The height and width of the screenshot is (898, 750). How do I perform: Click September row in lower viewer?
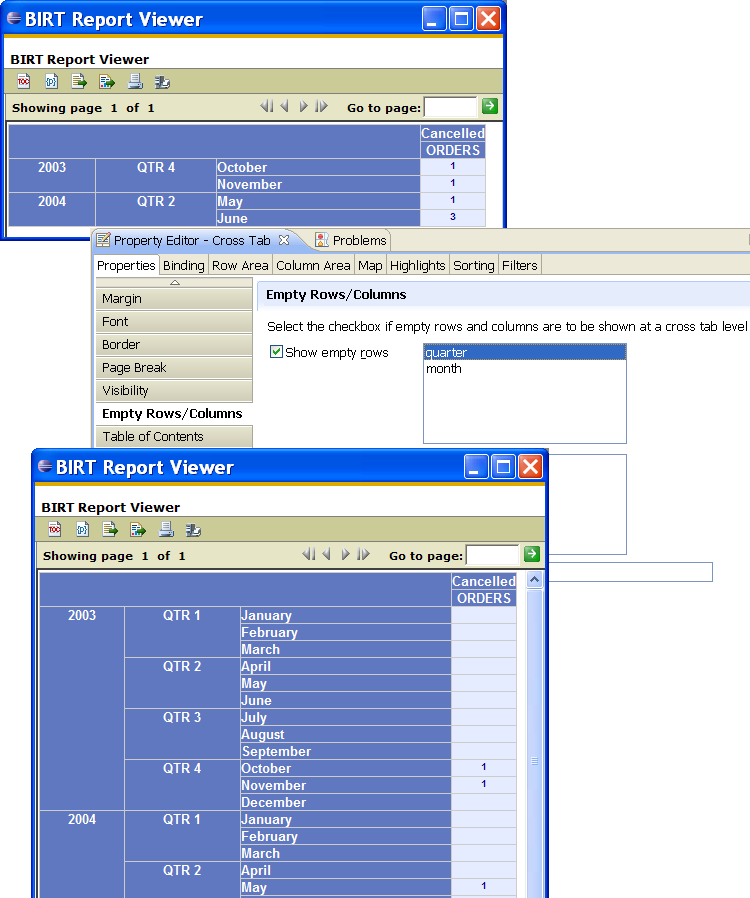coord(346,751)
